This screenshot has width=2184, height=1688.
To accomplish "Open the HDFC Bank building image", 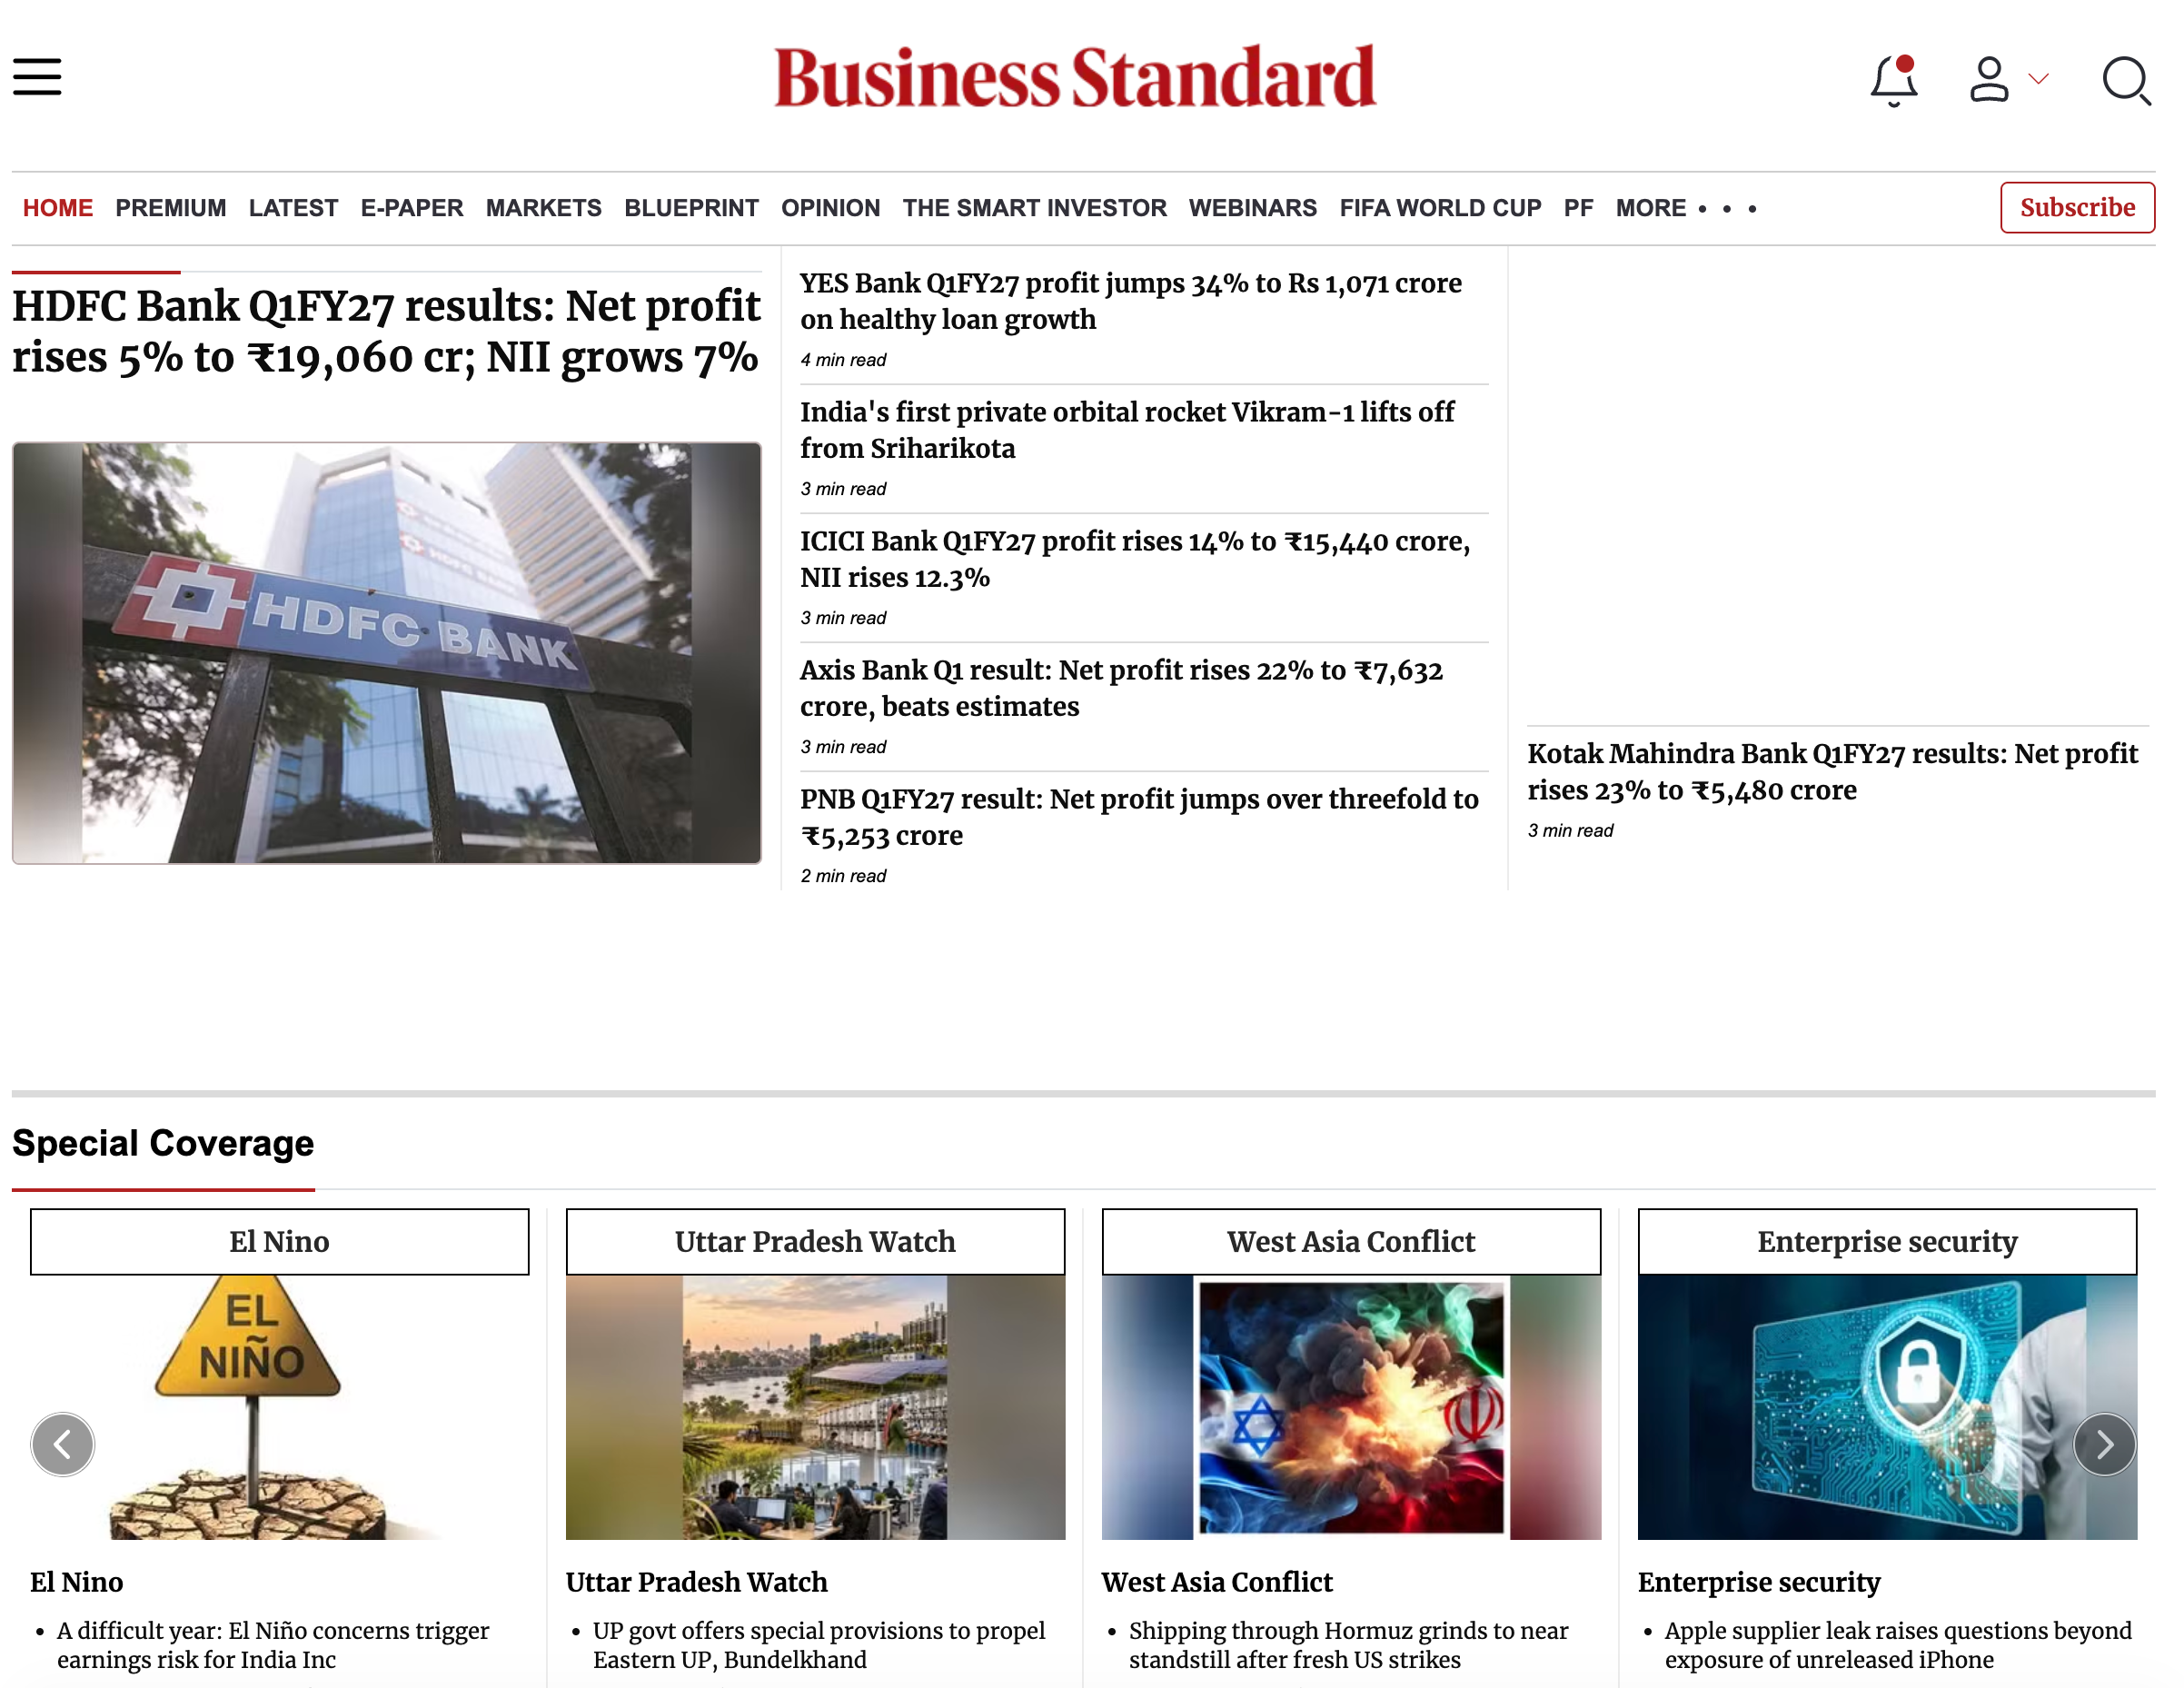I will 386,653.
